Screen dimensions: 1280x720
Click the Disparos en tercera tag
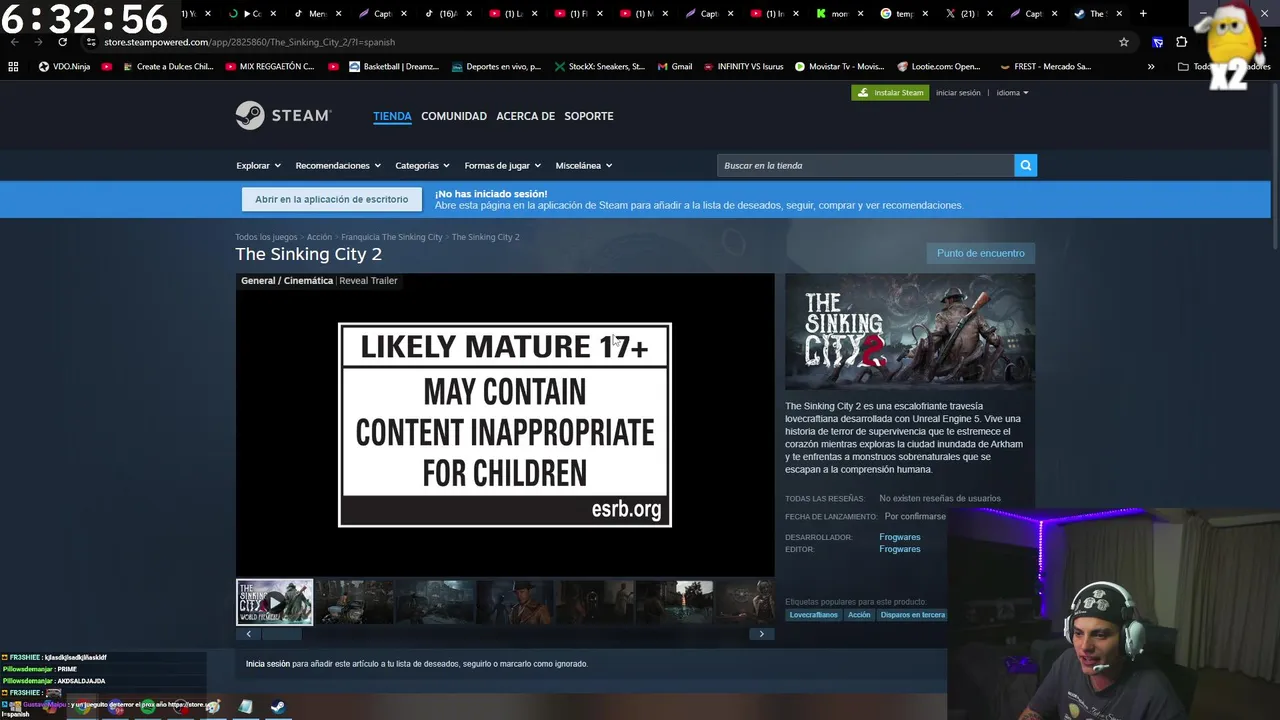(x=912, y=615)
